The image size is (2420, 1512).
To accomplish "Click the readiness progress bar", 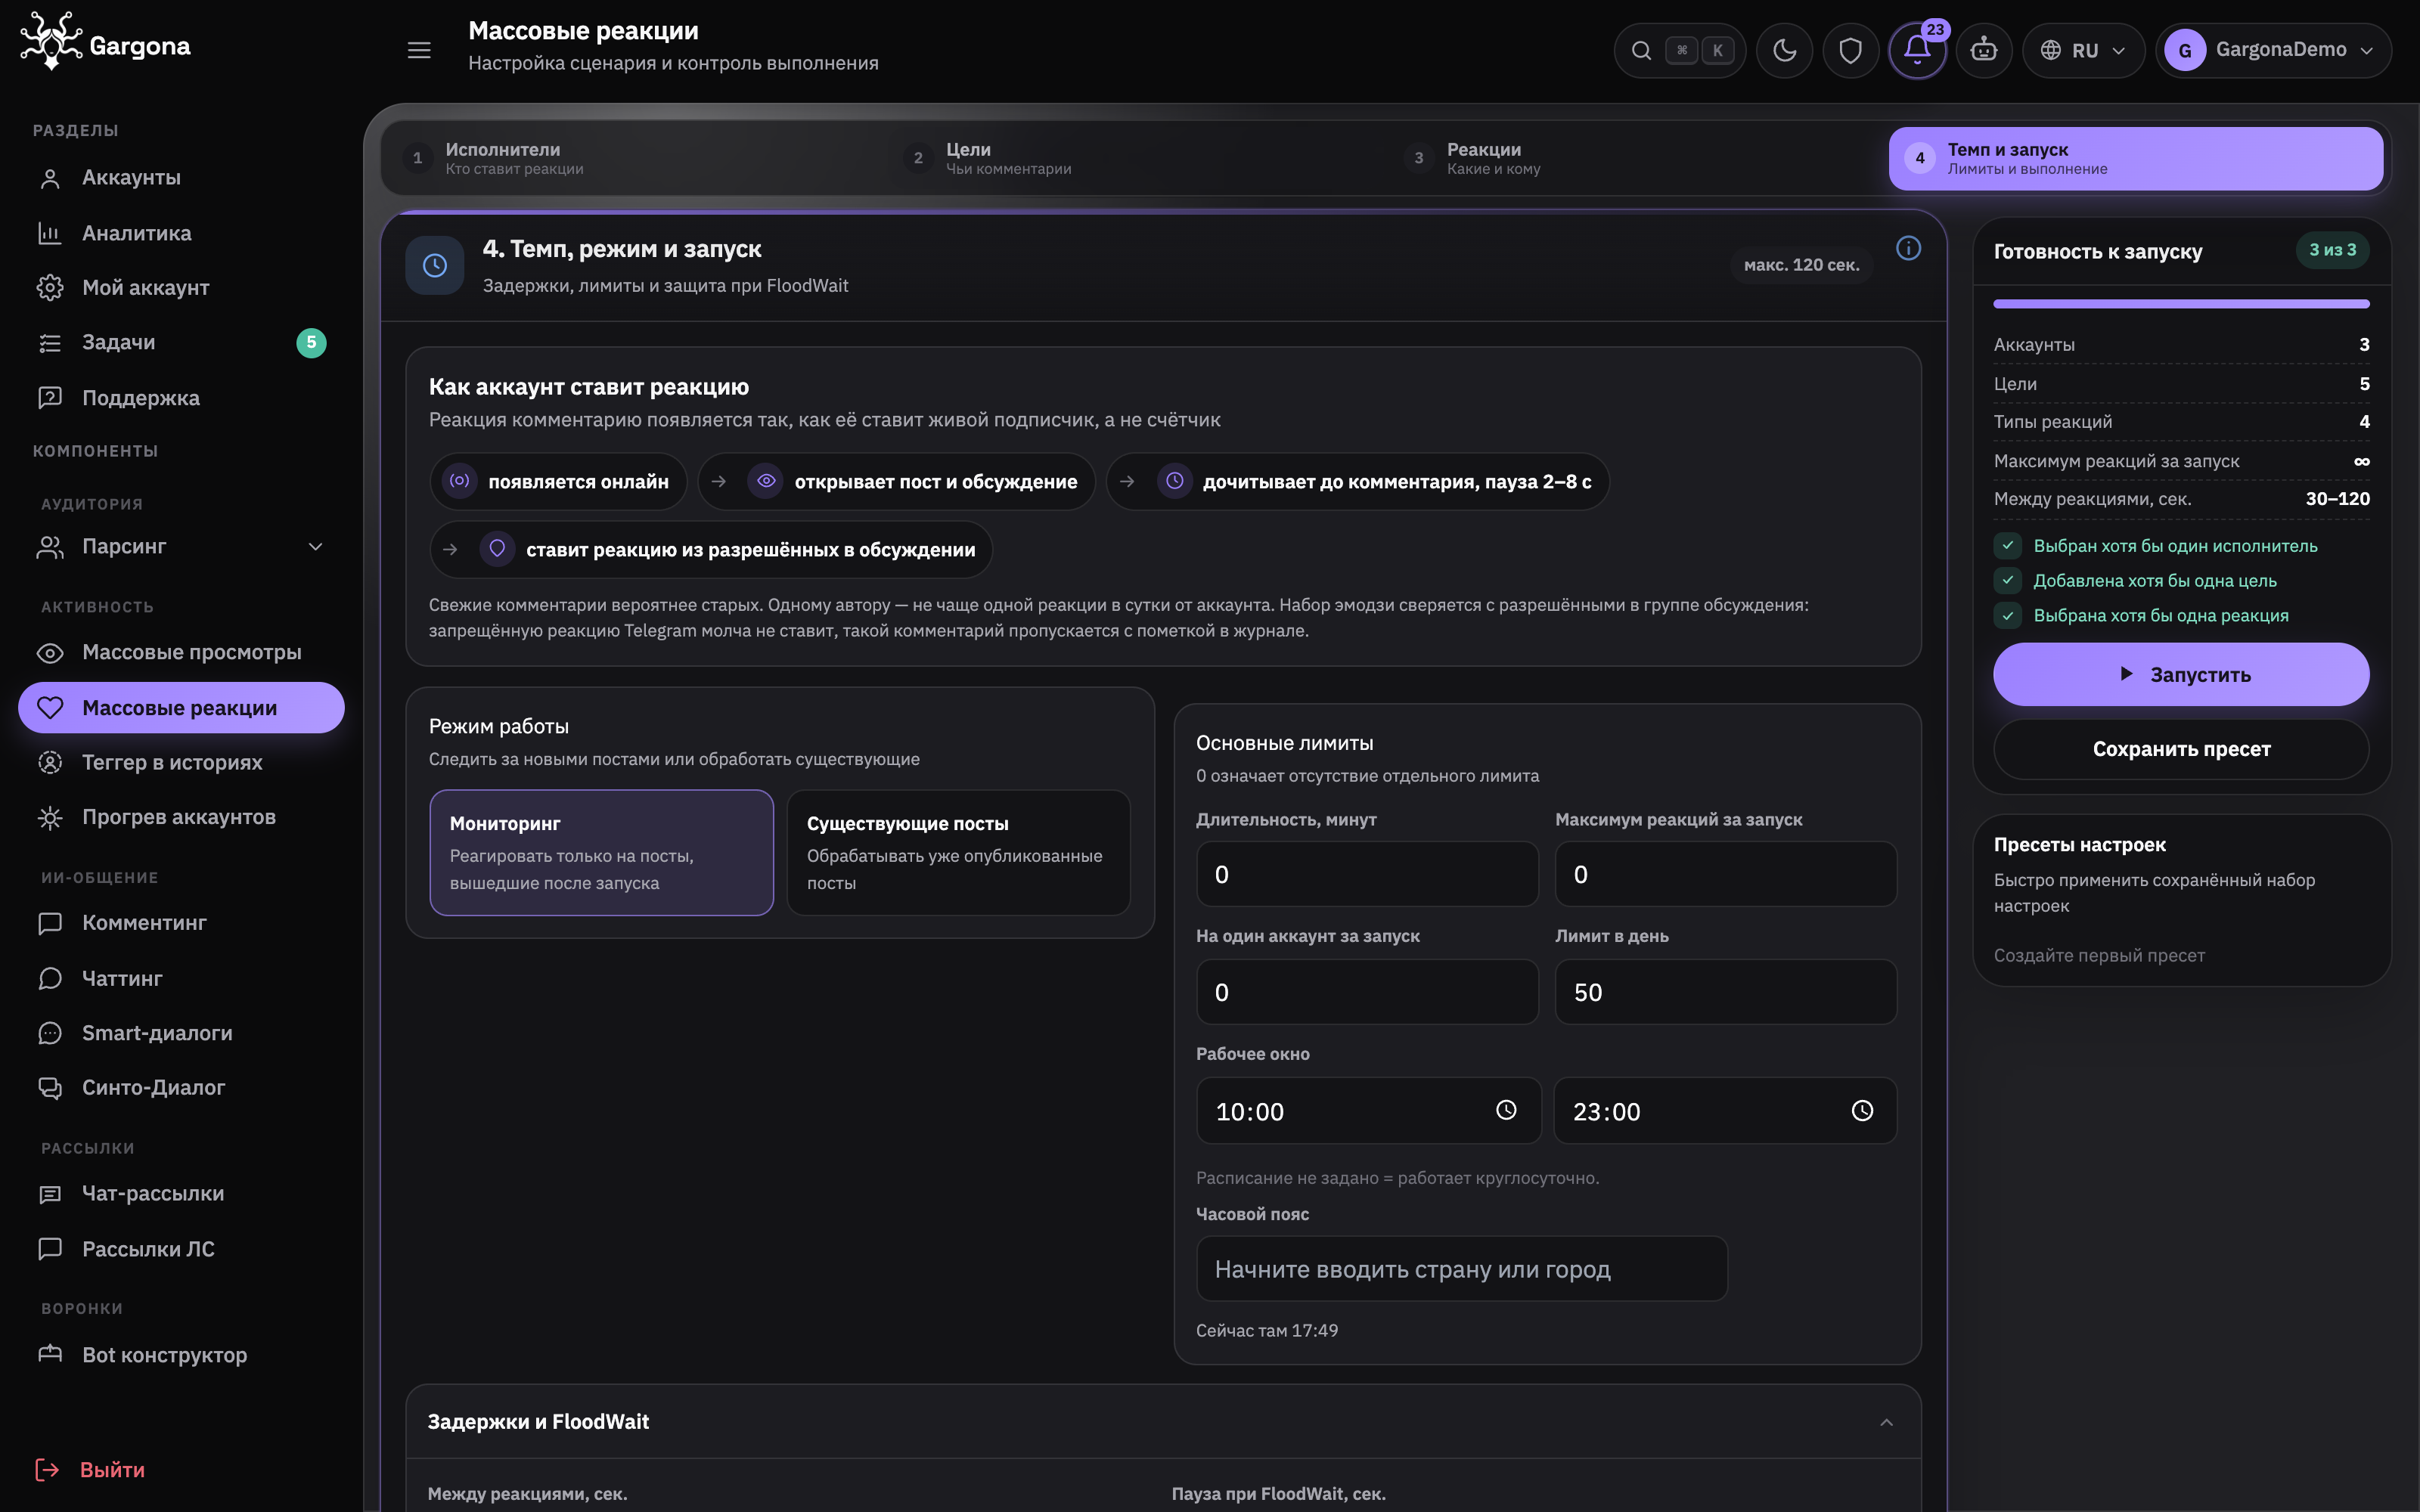I will 2181,303.
